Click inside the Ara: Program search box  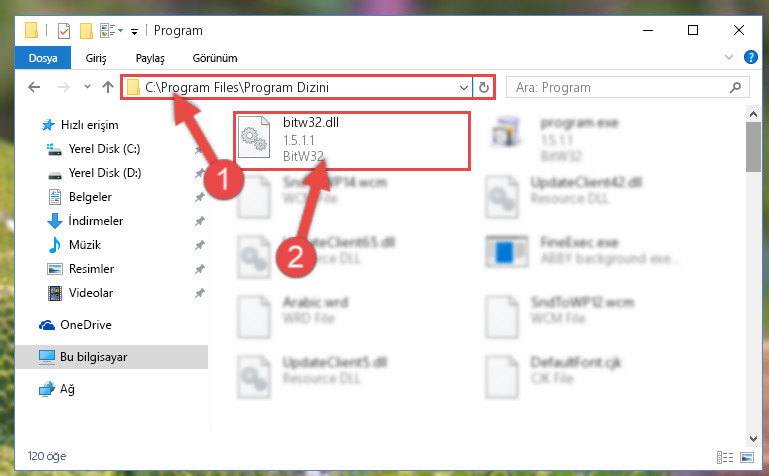(618, 87)
